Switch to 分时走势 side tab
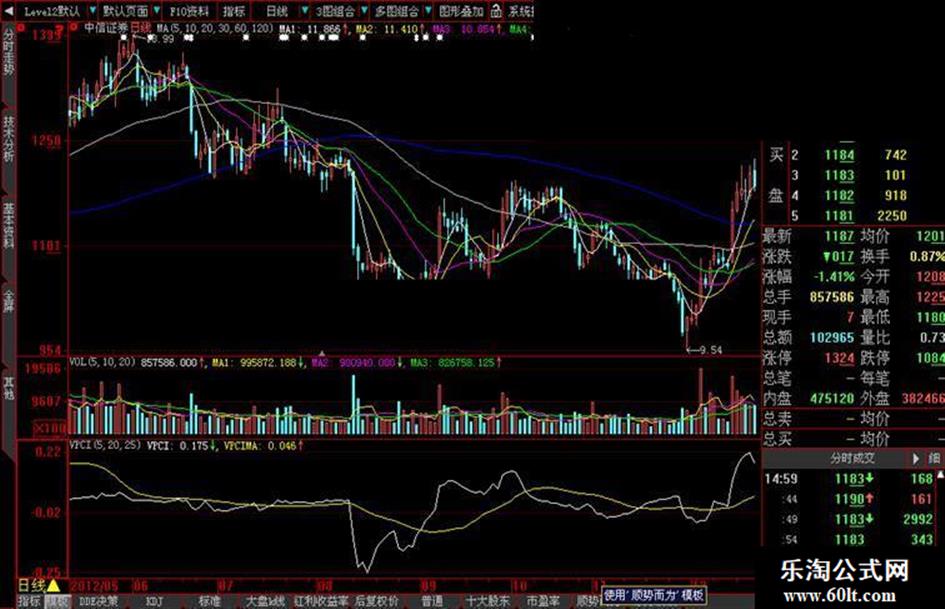 (8, 52)
